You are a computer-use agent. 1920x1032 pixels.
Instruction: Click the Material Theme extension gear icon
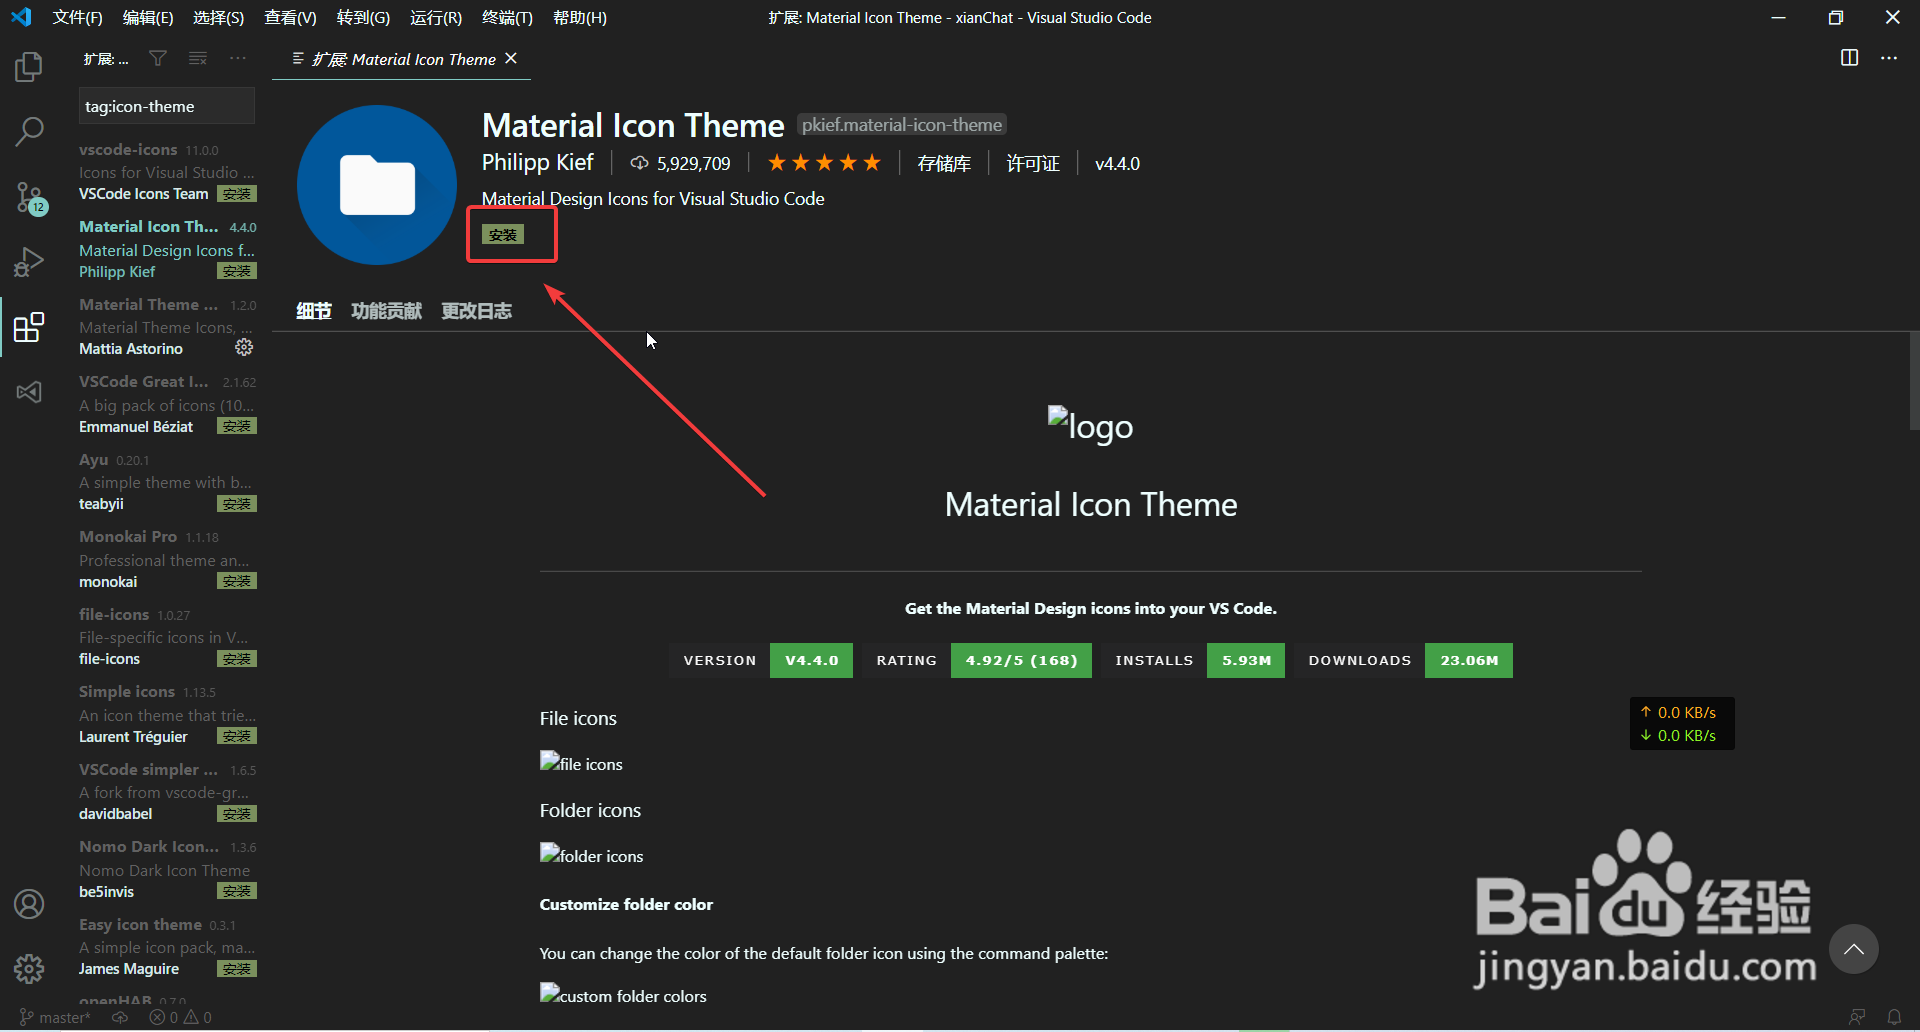tap(244, 347)
